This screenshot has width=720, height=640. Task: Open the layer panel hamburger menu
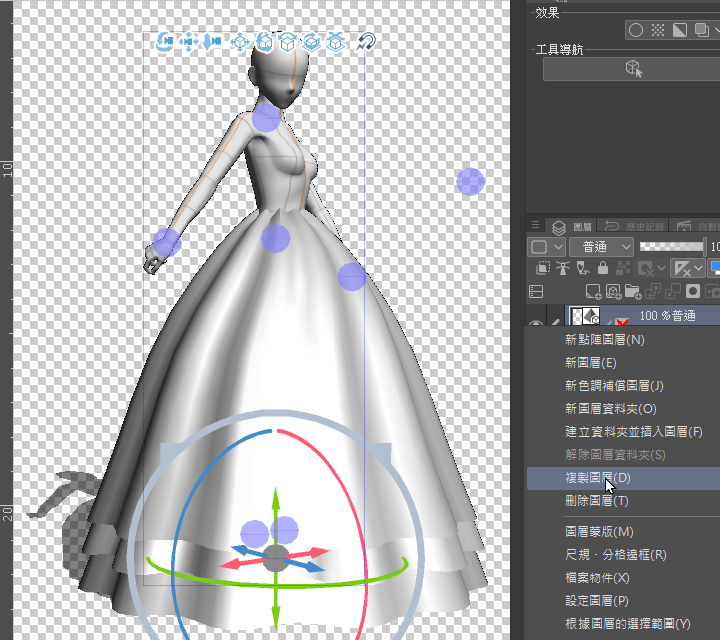coord(535,225)
